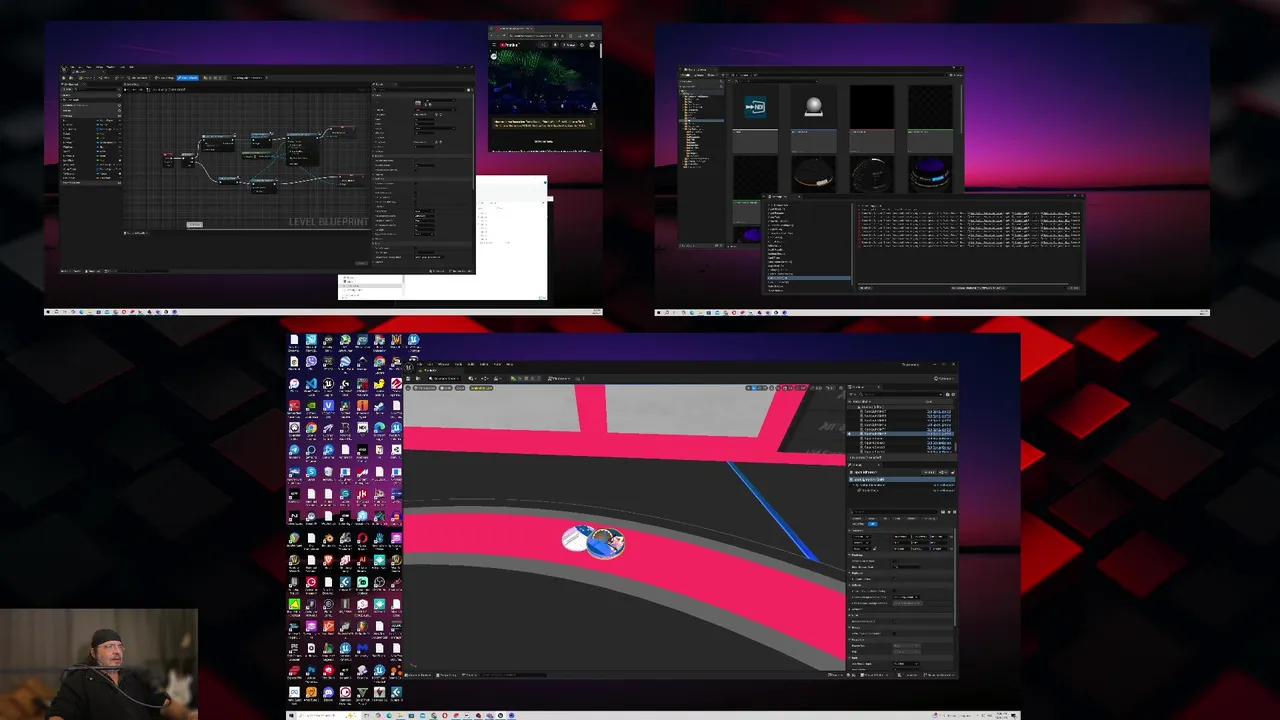Open the File menu in the main Unreal editor
The image size is (1280, 720).
tap(419, 364)
